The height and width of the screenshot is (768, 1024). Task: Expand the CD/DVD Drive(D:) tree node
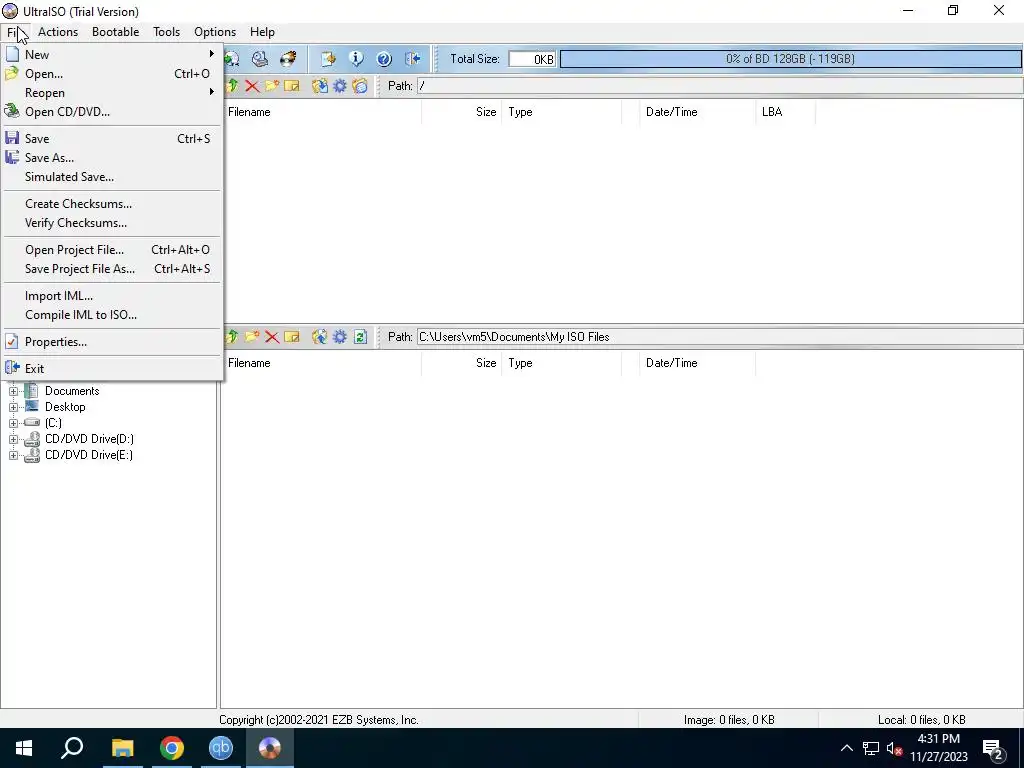click(13, 439)
